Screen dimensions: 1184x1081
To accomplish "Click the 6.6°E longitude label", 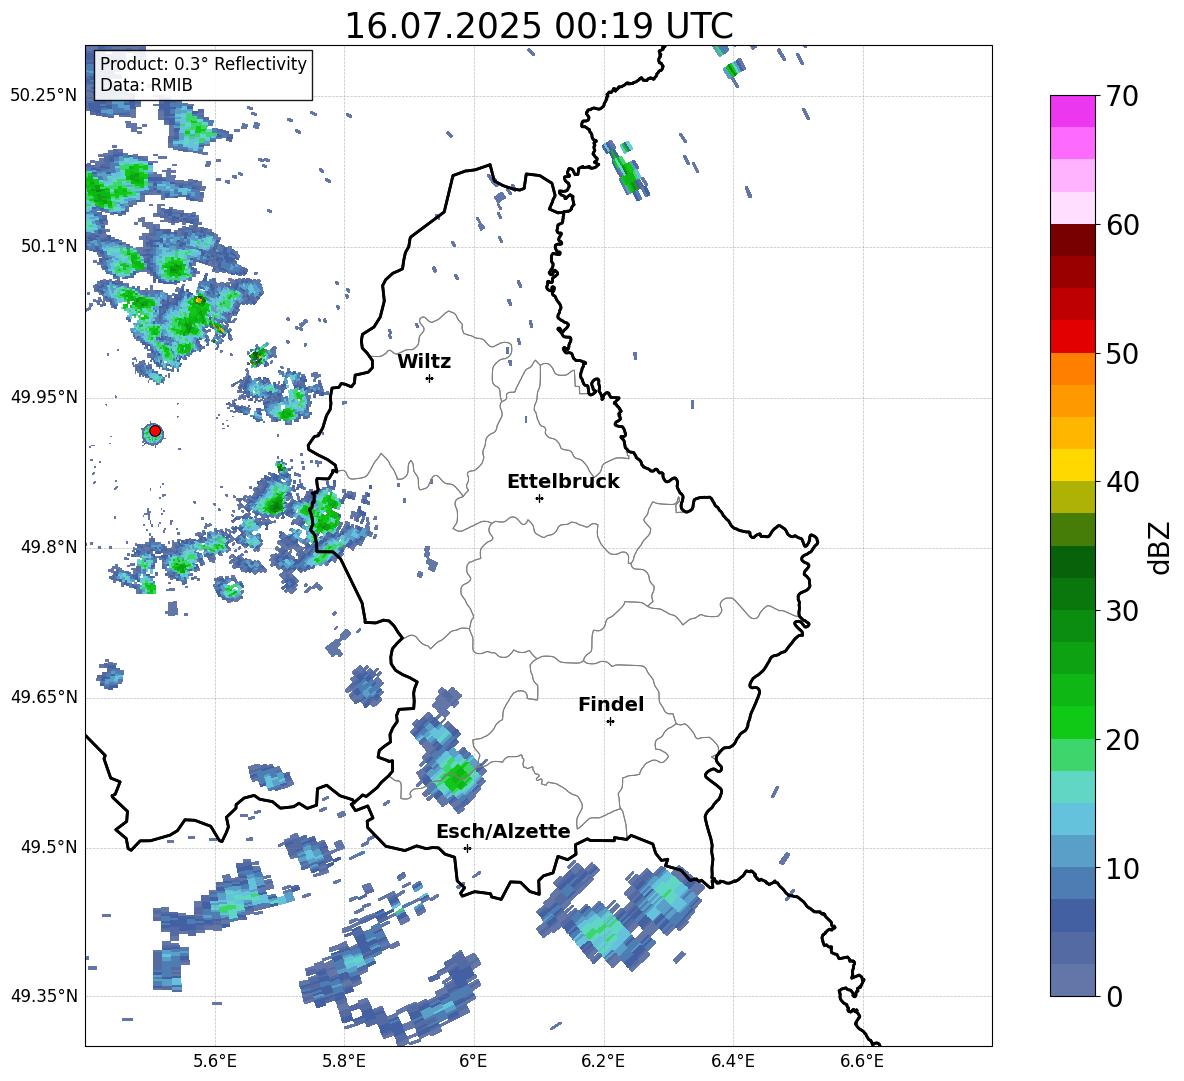I will (862, 1061).
